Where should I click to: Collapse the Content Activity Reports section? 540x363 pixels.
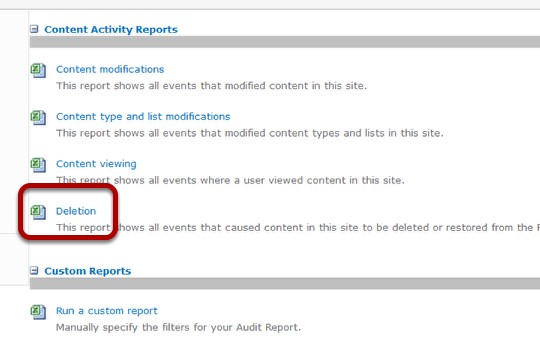(x=34, y=29)
